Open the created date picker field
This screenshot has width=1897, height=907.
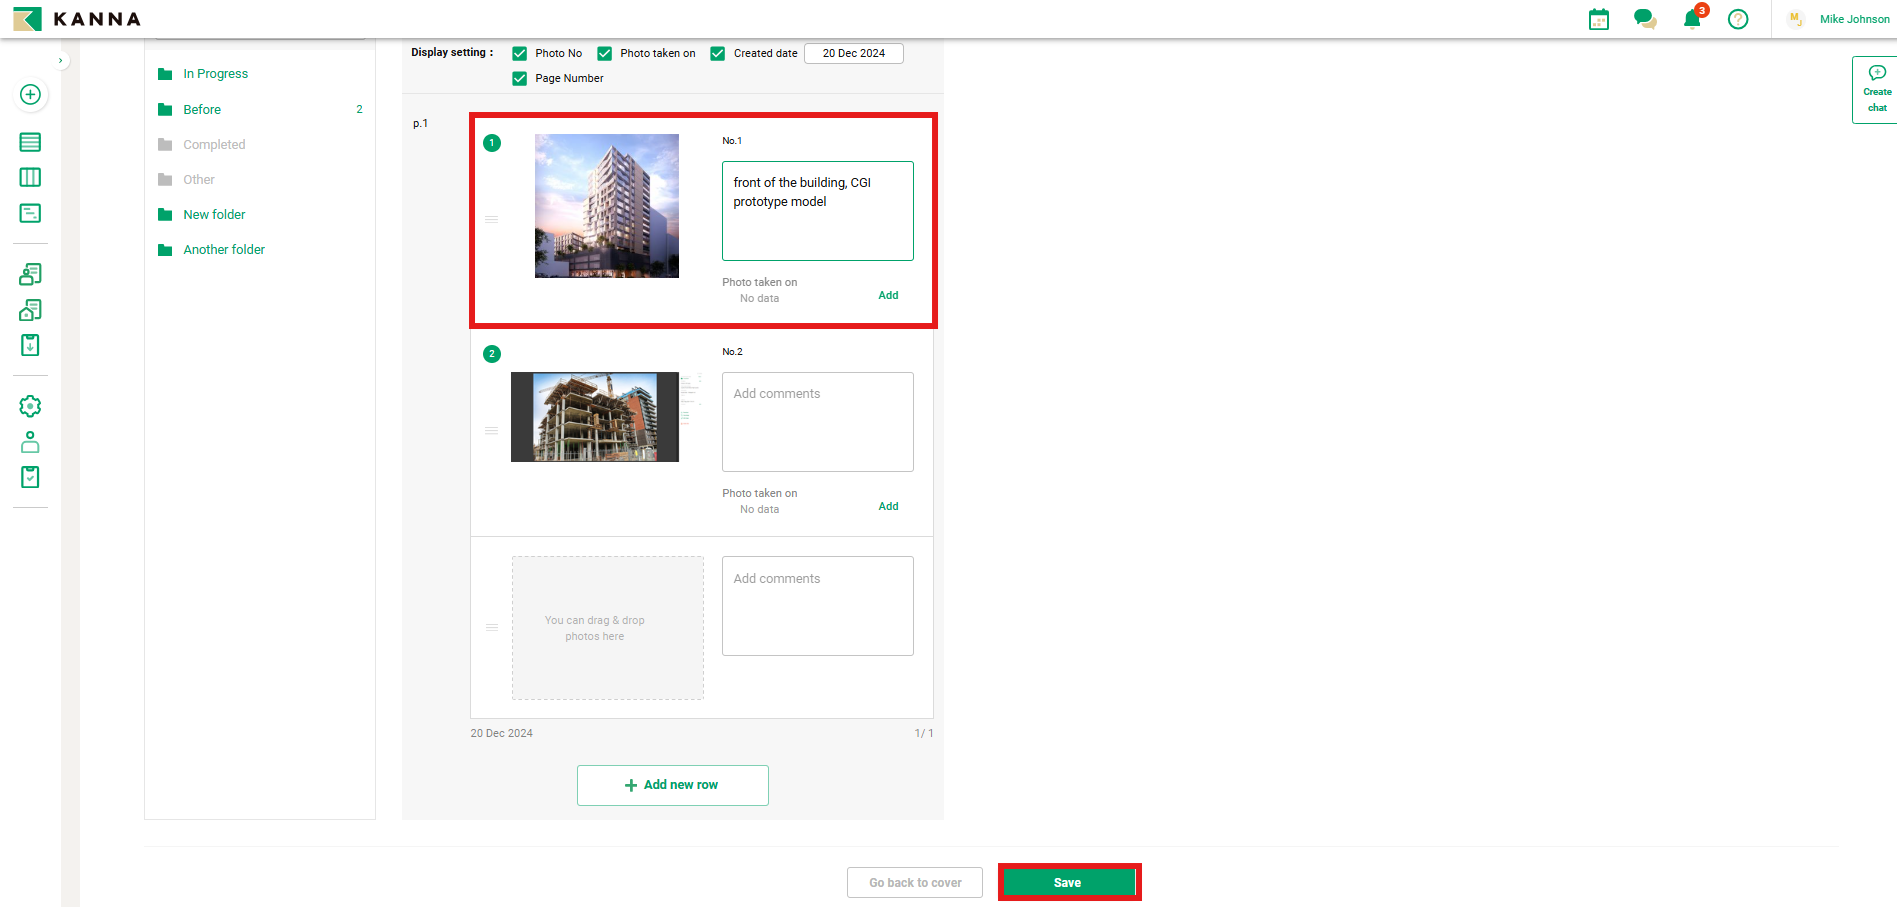pos(853,54)
